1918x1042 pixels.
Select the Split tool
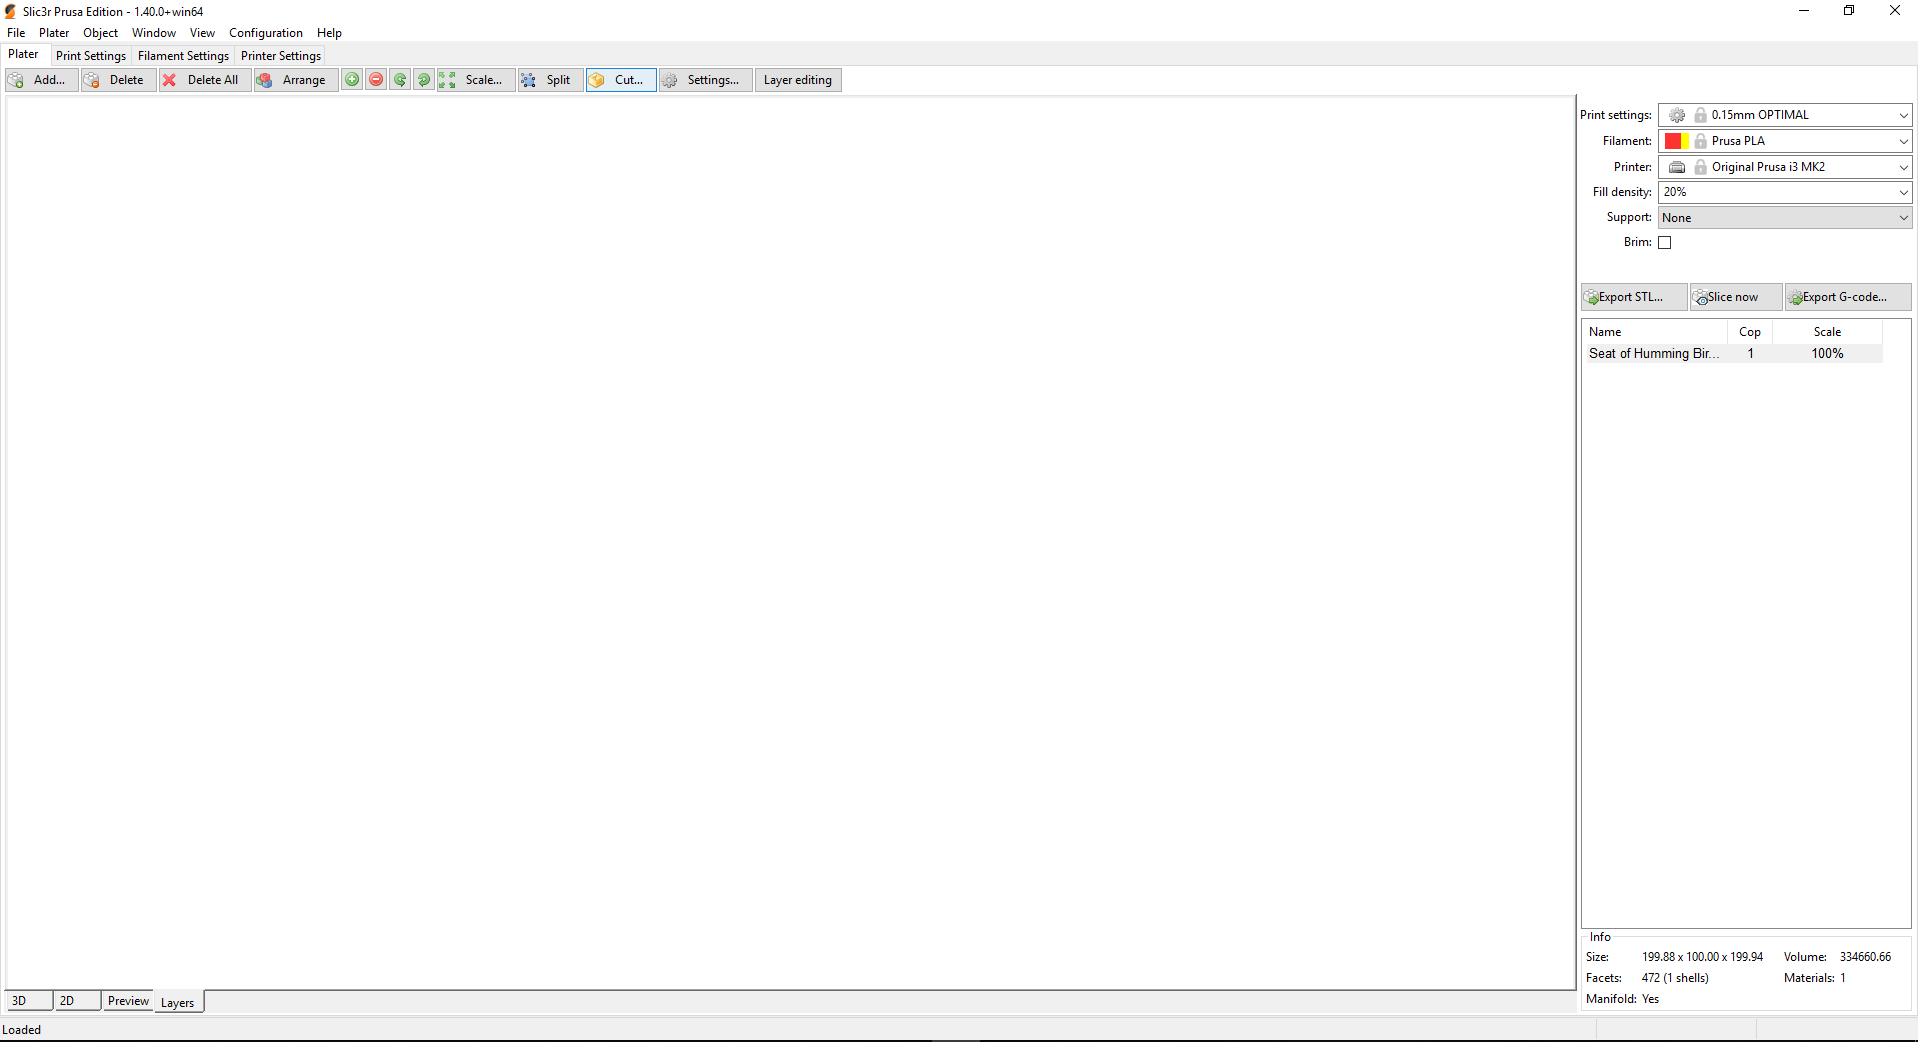point(549,80)
